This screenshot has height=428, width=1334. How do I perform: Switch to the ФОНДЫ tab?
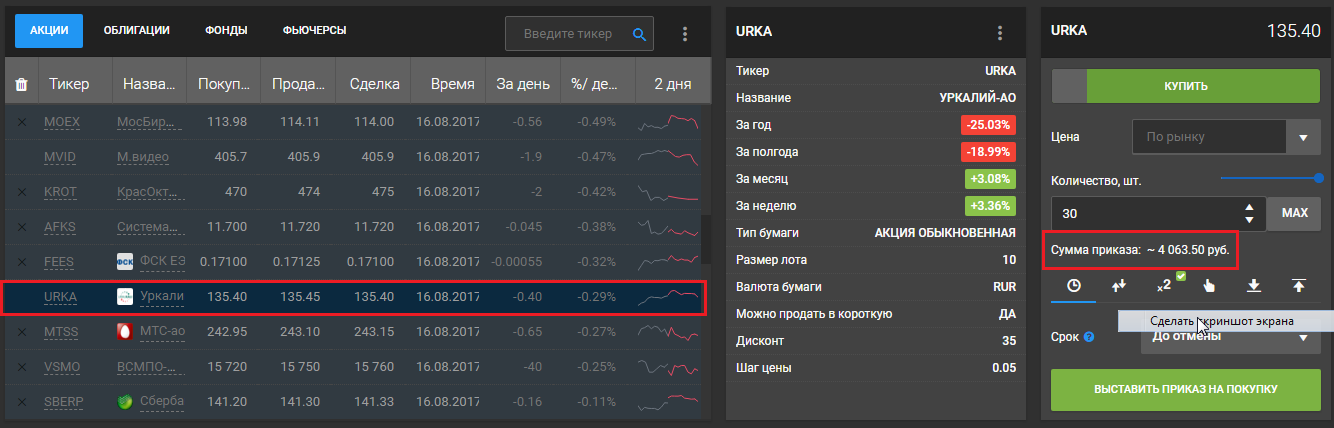tap(227, 31)
